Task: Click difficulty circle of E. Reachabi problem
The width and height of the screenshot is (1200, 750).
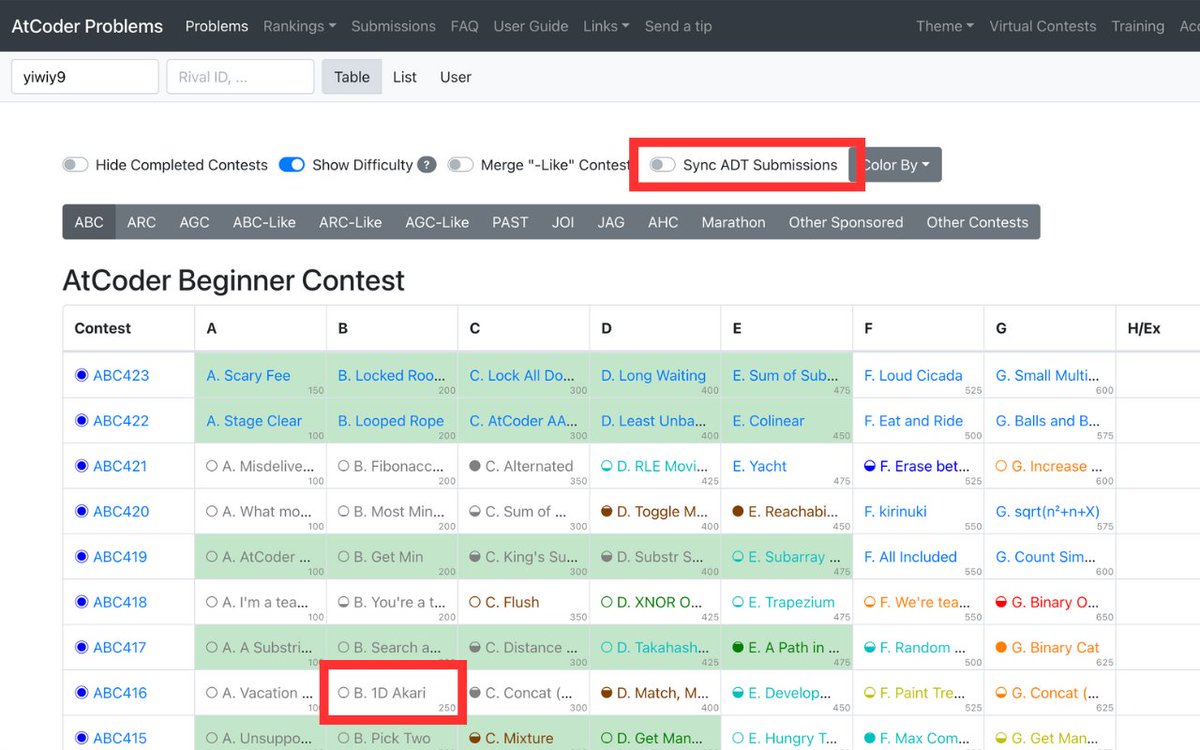Action: (738, 512)
